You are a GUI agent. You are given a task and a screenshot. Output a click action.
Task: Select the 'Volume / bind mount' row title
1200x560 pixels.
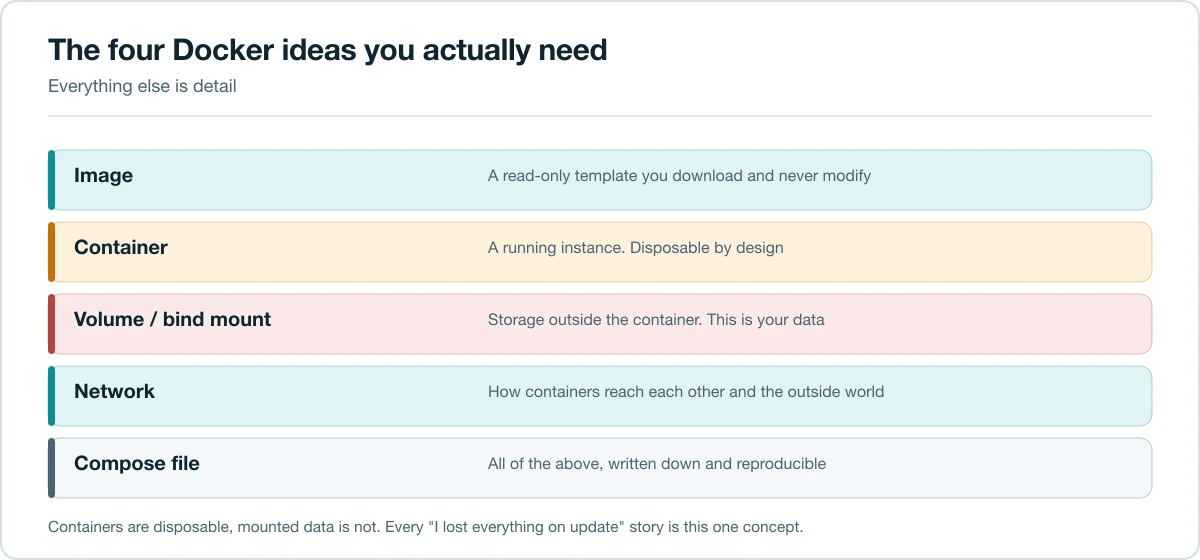tap(172, 320)
